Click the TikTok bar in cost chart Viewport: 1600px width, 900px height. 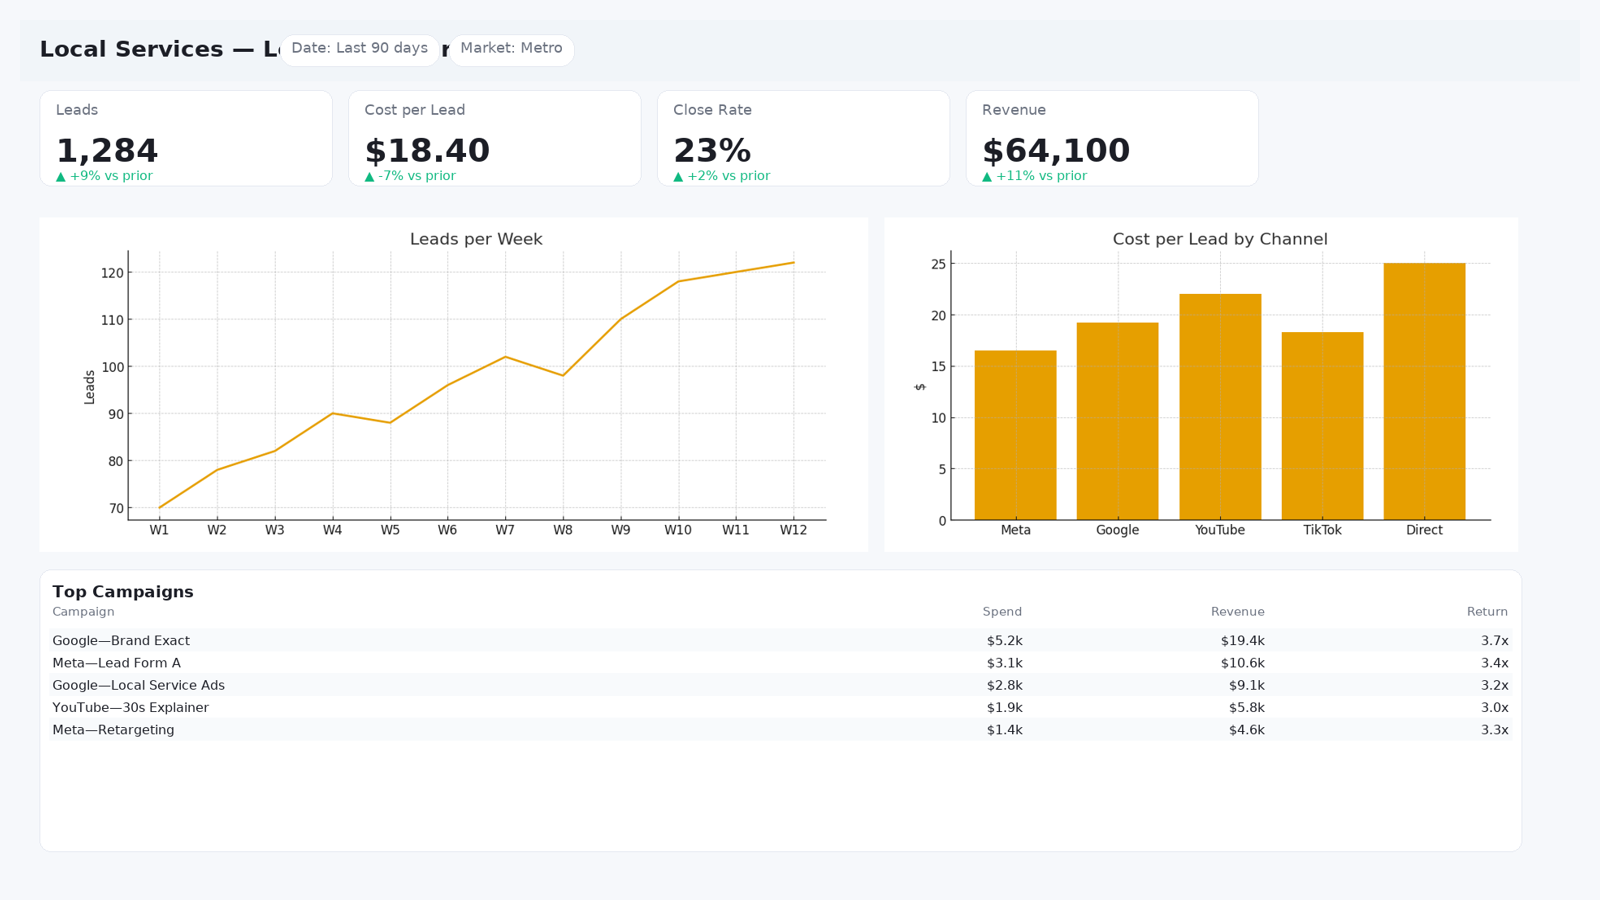point(1322,426)
